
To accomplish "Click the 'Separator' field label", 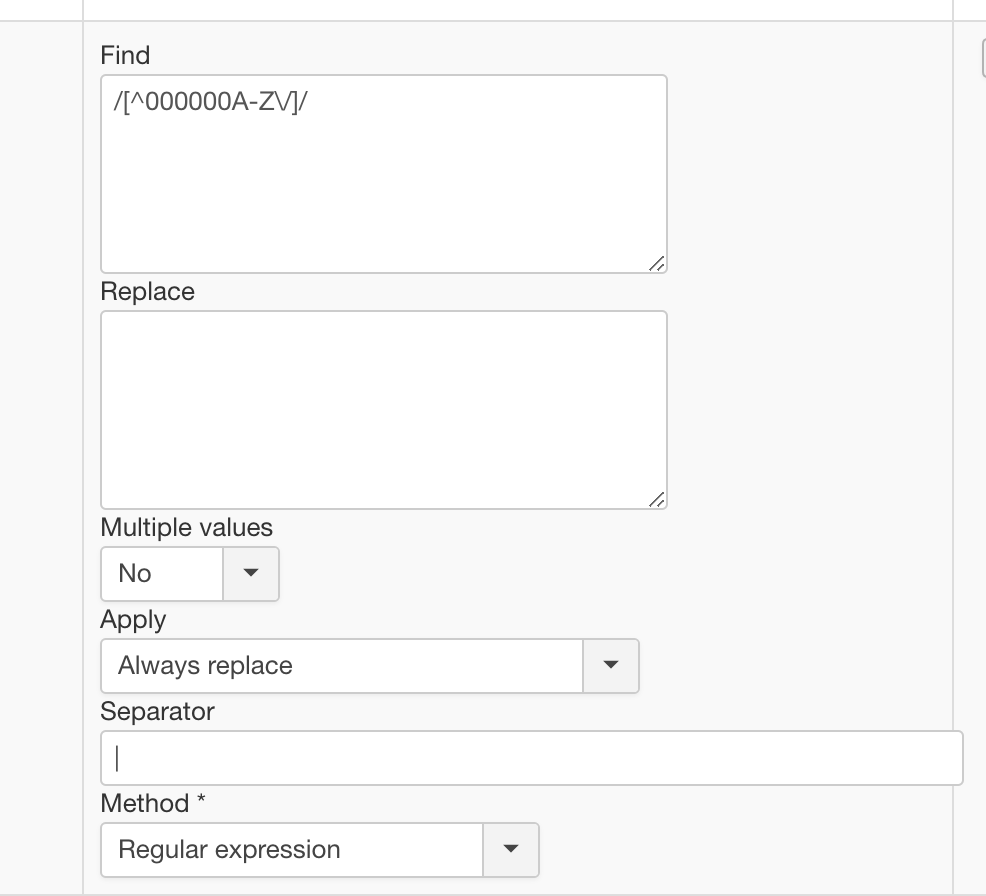I will (157, 711).
